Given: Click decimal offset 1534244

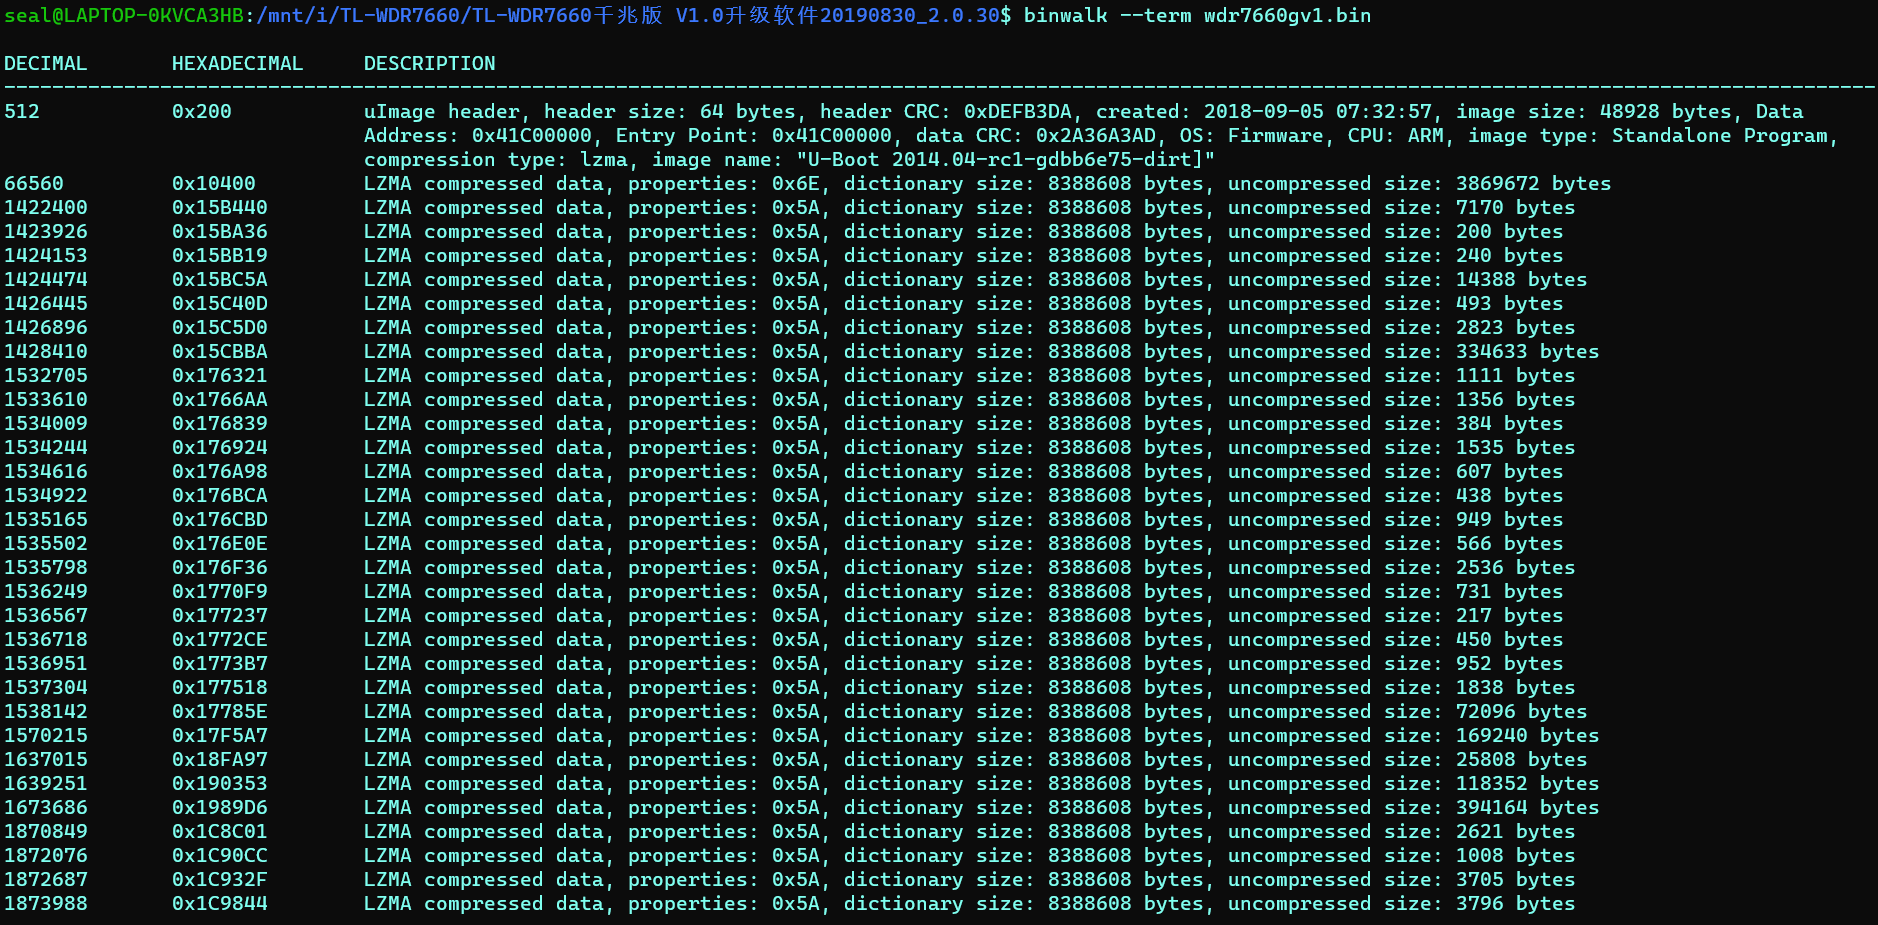Looking at the screenshot, I should pyautogui.click(x=46, y=447).
